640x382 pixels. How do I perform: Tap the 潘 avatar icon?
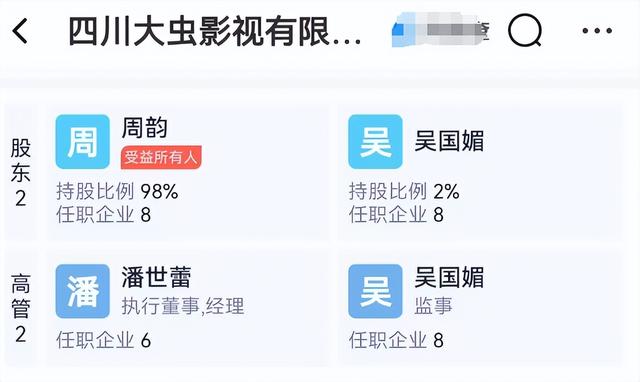tap(83, 291)
